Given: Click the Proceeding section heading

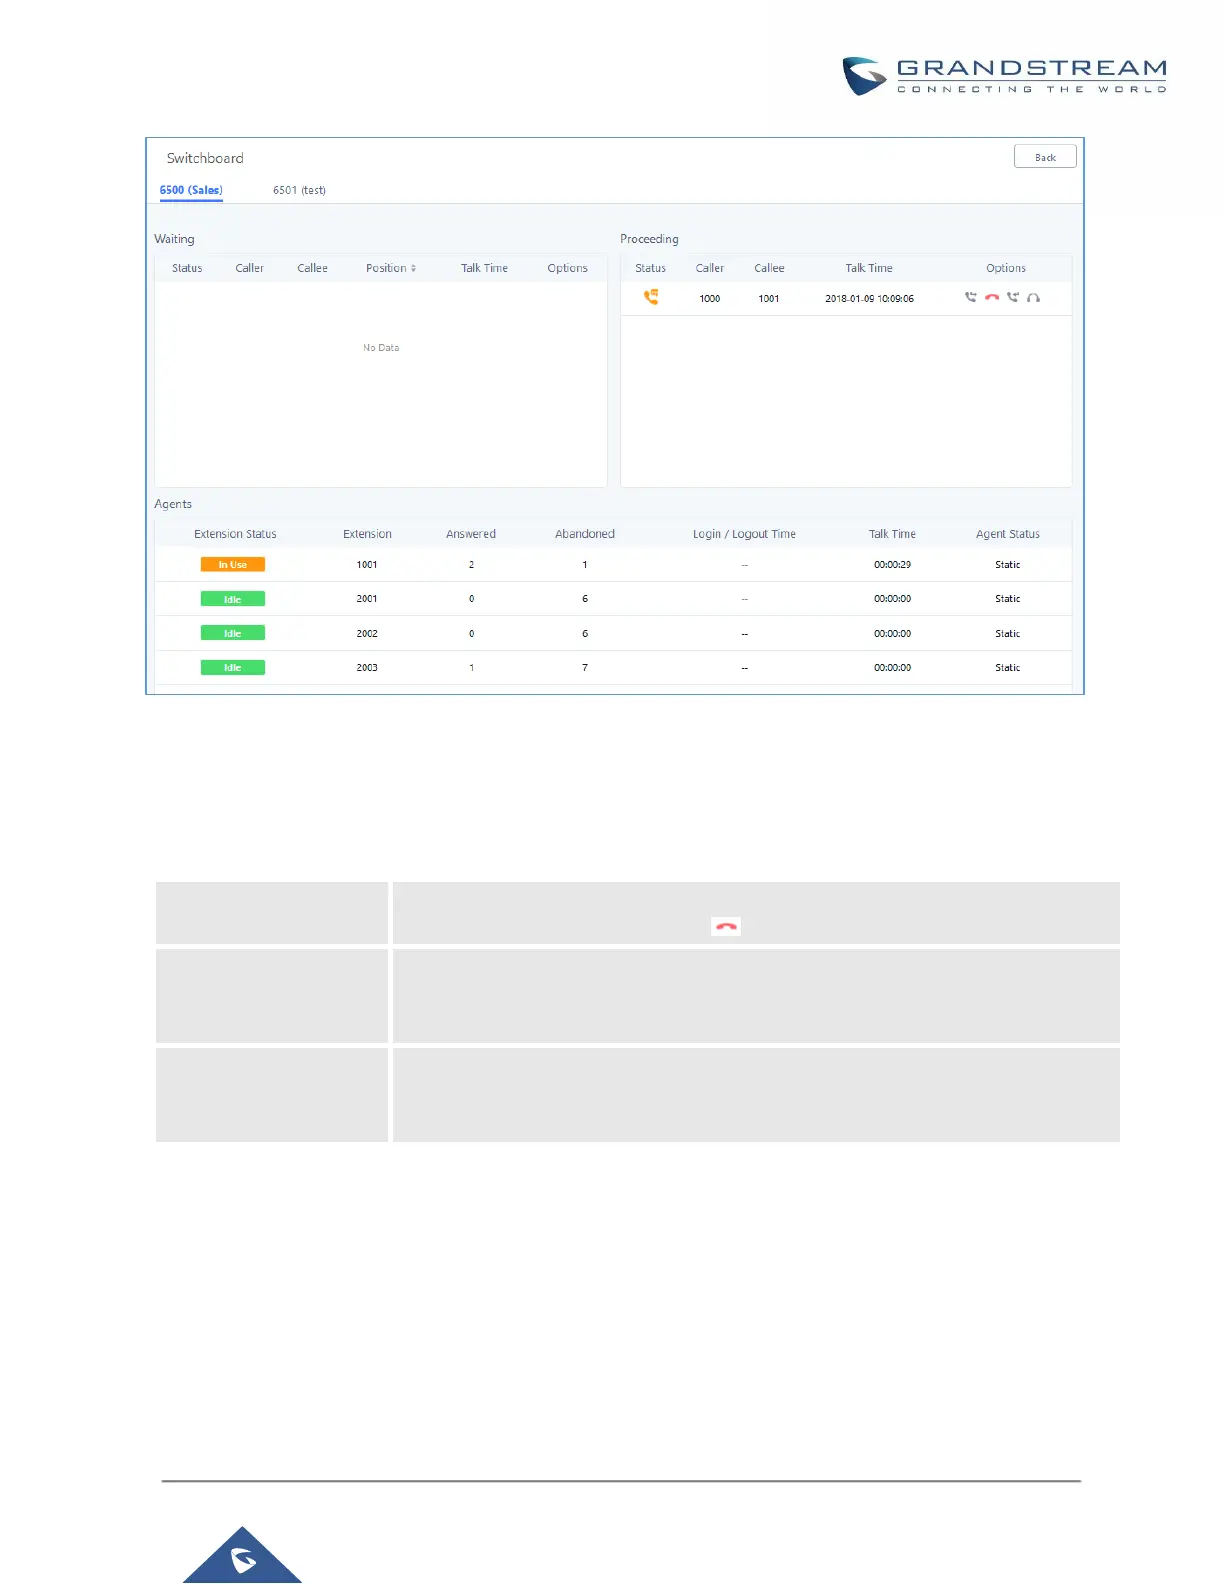Looking at the screenshot, I should point(649,239).
